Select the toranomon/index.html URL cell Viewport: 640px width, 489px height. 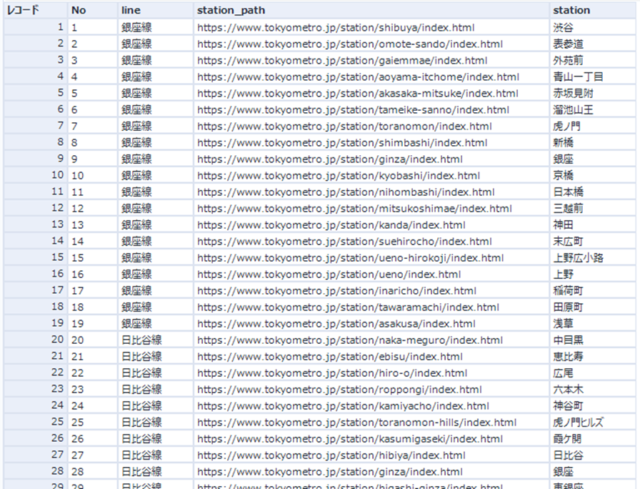pos(371,126)
